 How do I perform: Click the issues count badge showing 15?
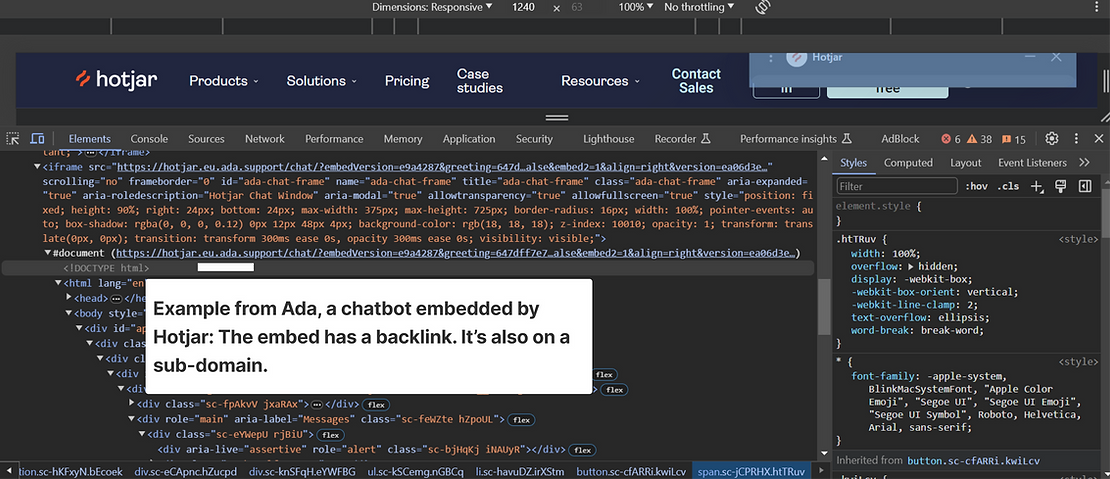tap(1012, 139)
